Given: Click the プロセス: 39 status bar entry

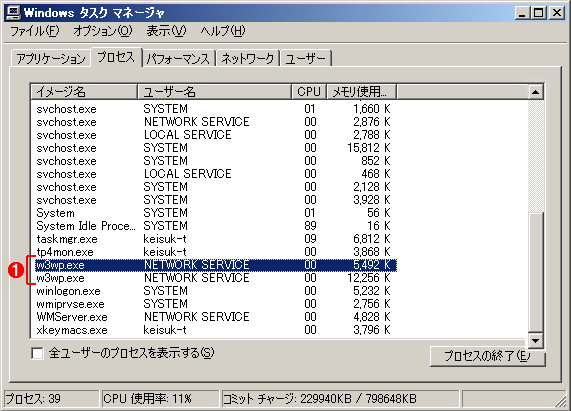Looking at the screenshot, I should pos(51,399).
